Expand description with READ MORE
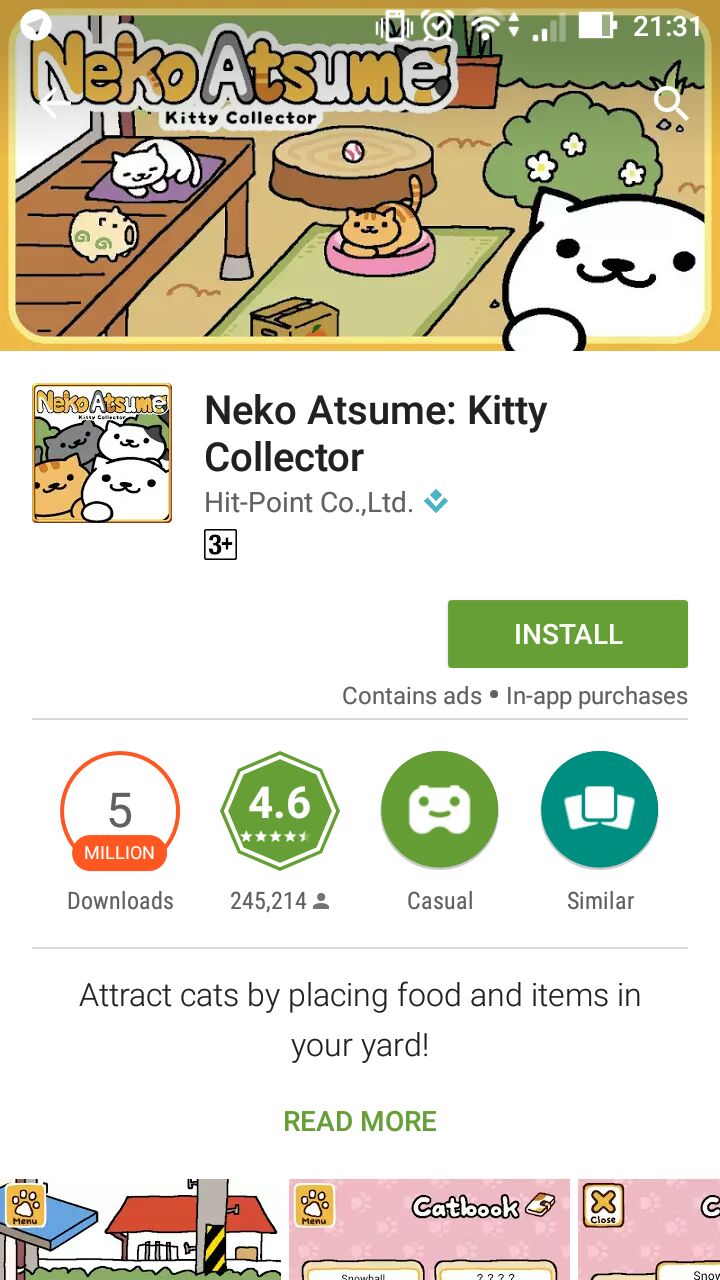Image resolution: width=720 pixels, height=1280 pixels. tap(360, 1121)
